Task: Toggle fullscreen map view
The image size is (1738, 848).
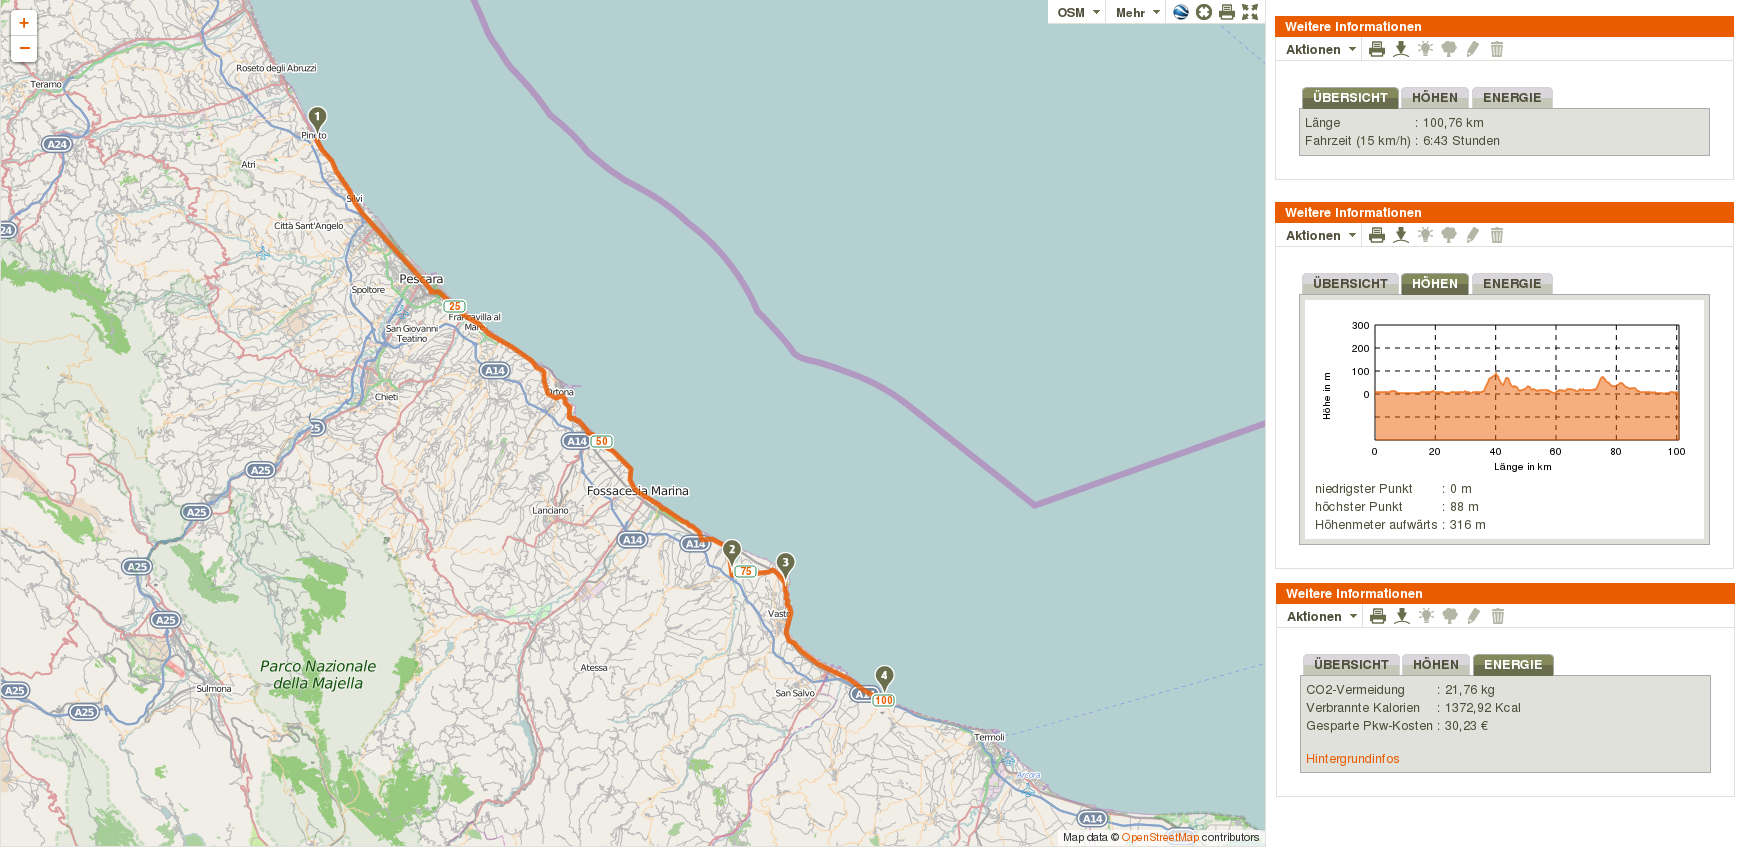Action: click(1250, 12)
